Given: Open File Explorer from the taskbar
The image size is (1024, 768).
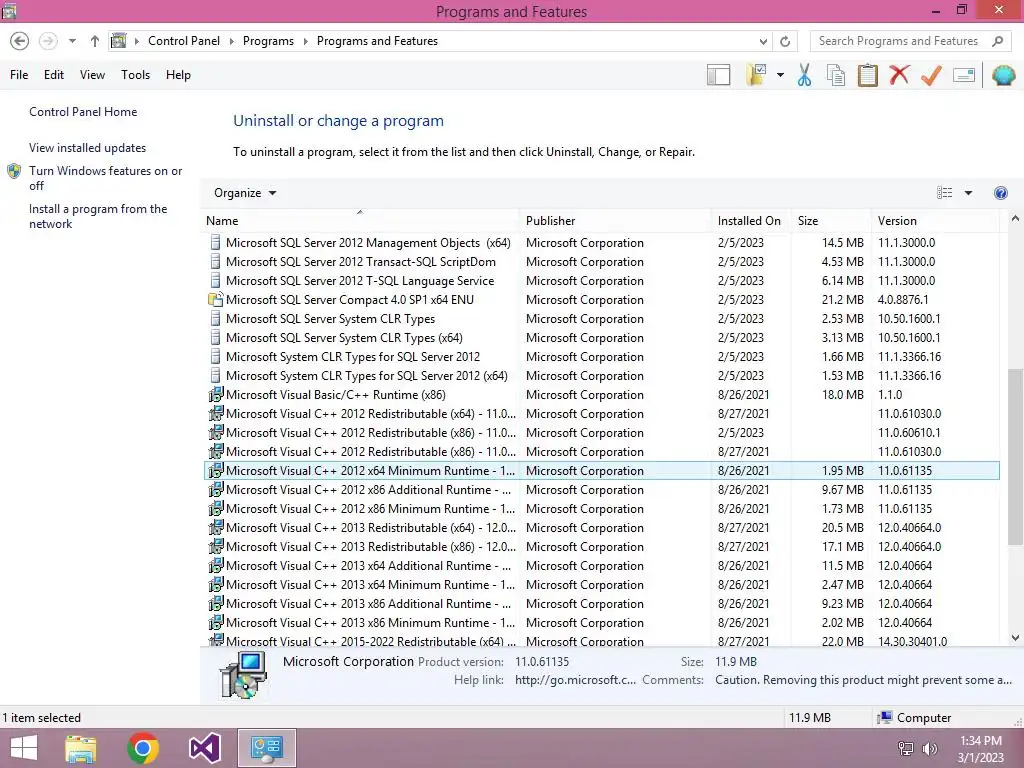Looking at the screenshot, I should (x=81, y=748).
